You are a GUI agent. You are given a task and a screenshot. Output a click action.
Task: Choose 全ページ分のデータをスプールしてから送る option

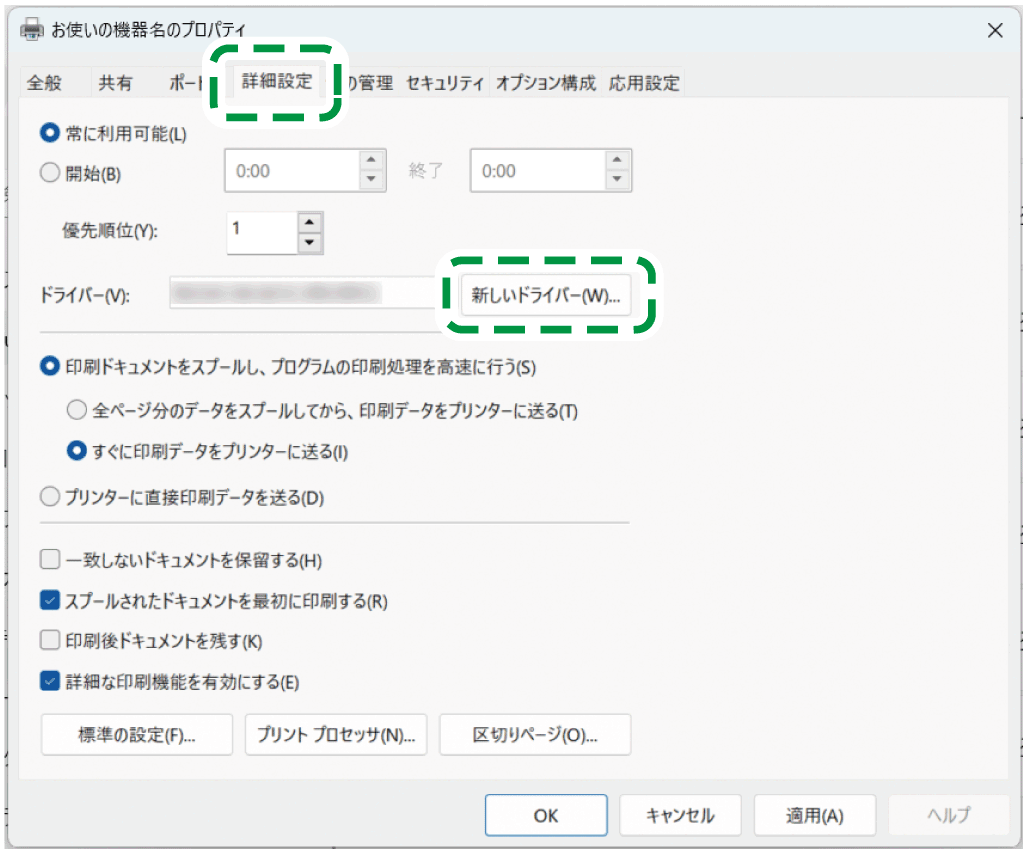pos(76,410)
